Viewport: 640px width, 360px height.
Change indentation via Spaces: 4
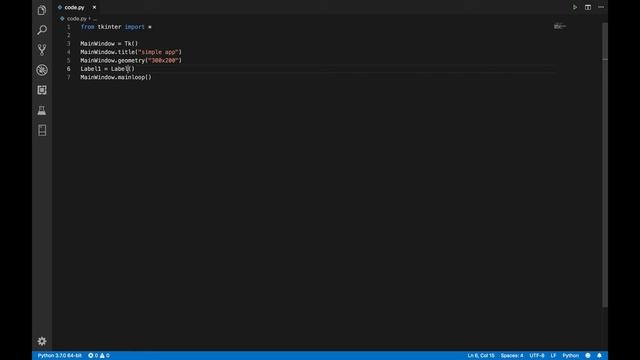512,356
